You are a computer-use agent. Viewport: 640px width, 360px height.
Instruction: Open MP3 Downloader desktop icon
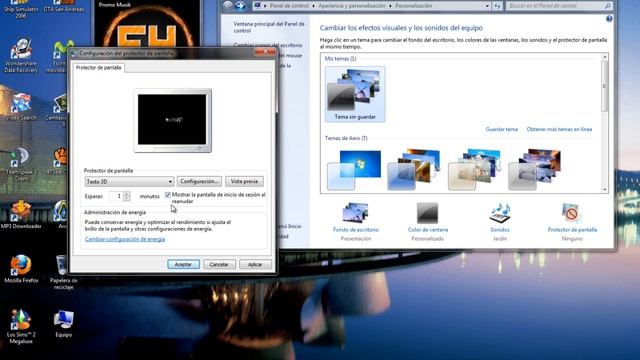click(x=21, y=215)
